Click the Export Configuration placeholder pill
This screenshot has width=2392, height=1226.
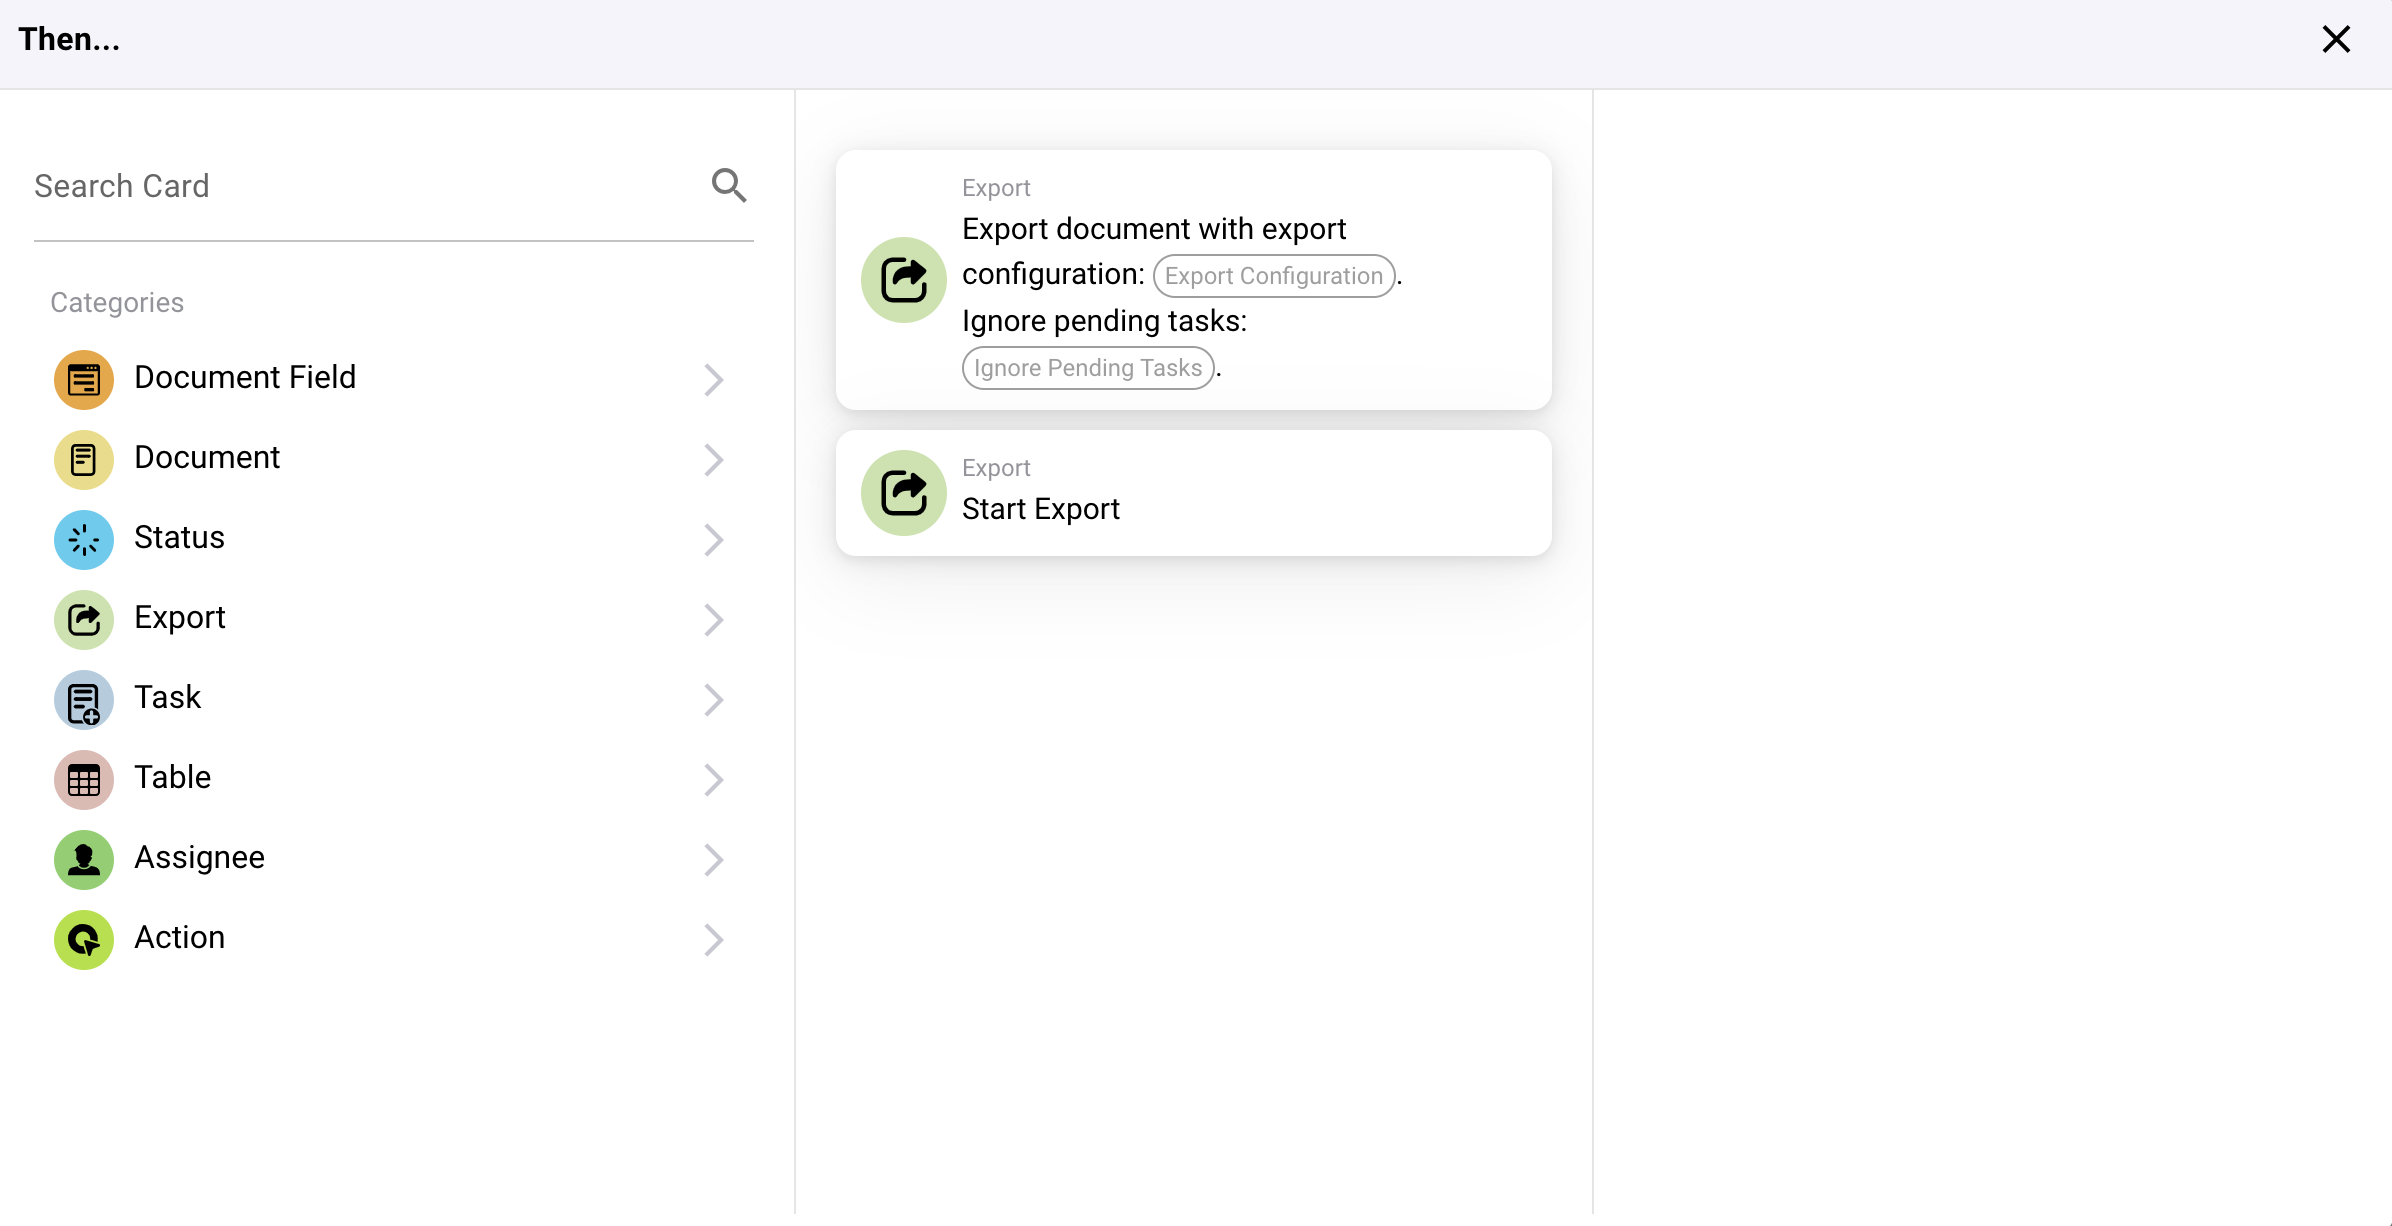coord(1273,276)
